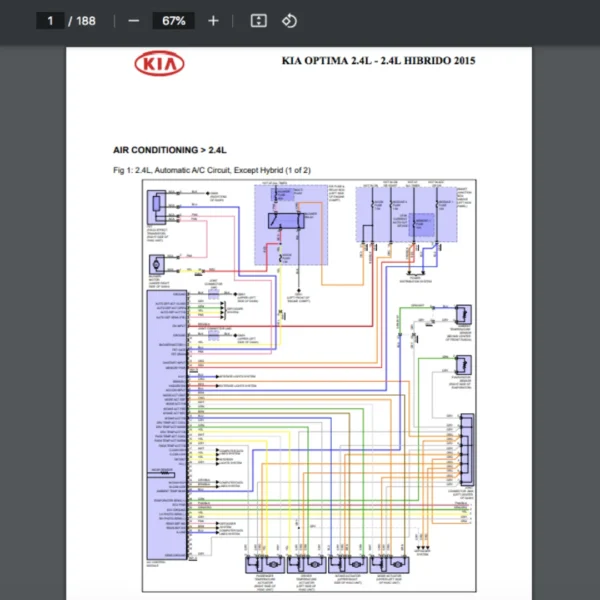Click the Fig 1 Automatic A/C Circuit caption

click(212, 170)
